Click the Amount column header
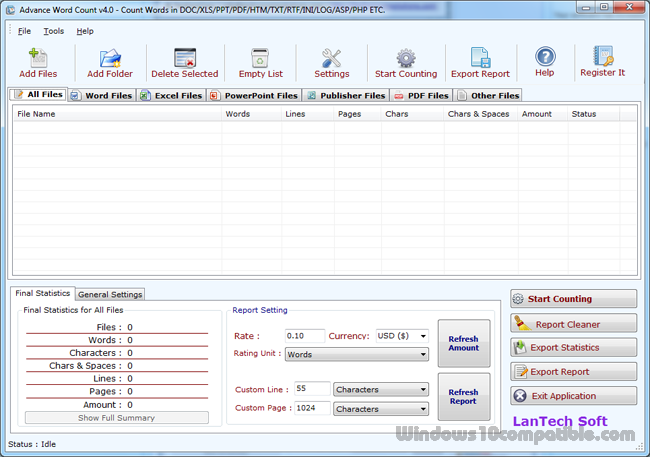Screen dimensions: 650x457 point(543,114)
